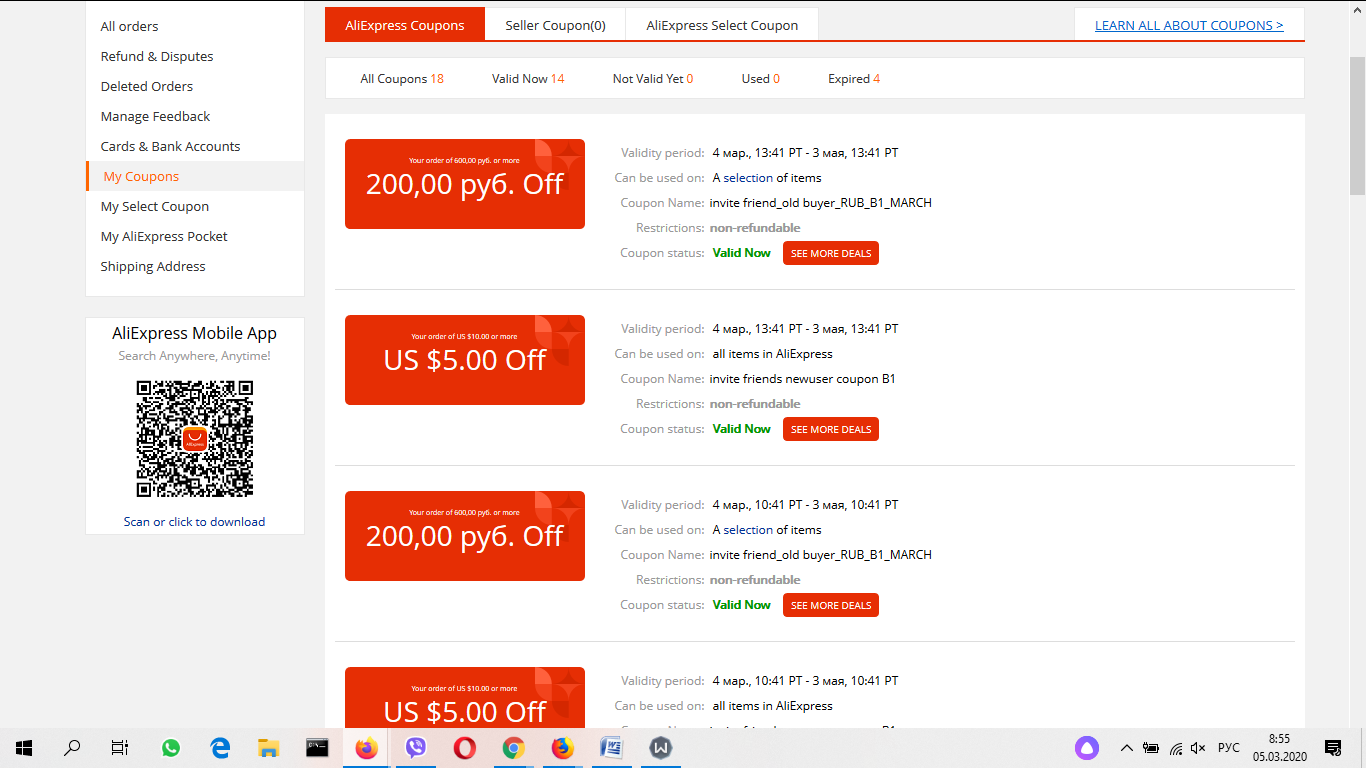The image size is (1366, 768).
Task: Click the coupon name 'invite friends newuser coupon B1'
Action: point(803,379)
